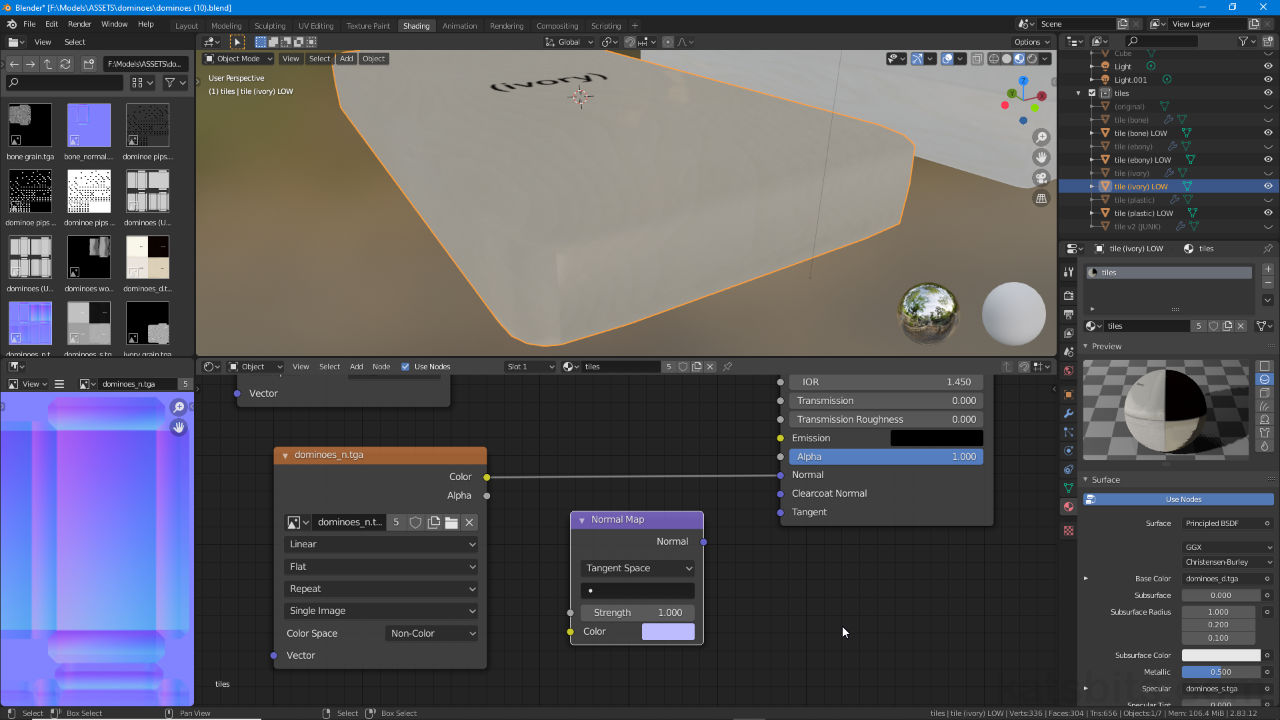Open the Render menu in the top bar

pyautogui.click(x=79, y=23)
